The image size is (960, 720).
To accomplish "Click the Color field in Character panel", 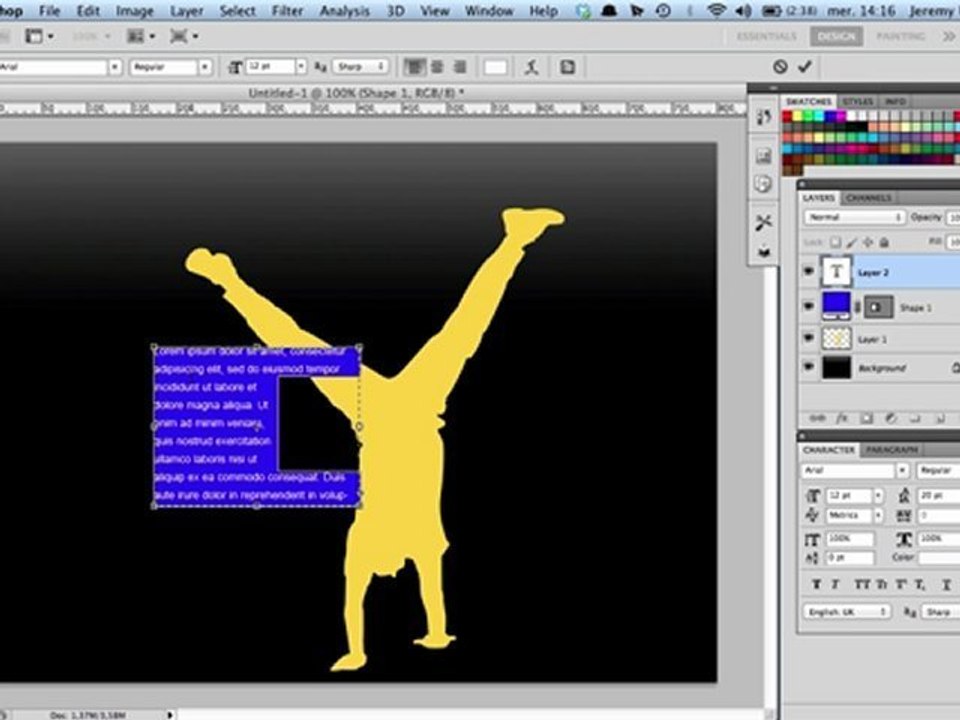I will pyautogui.click(x=940, y=558).
